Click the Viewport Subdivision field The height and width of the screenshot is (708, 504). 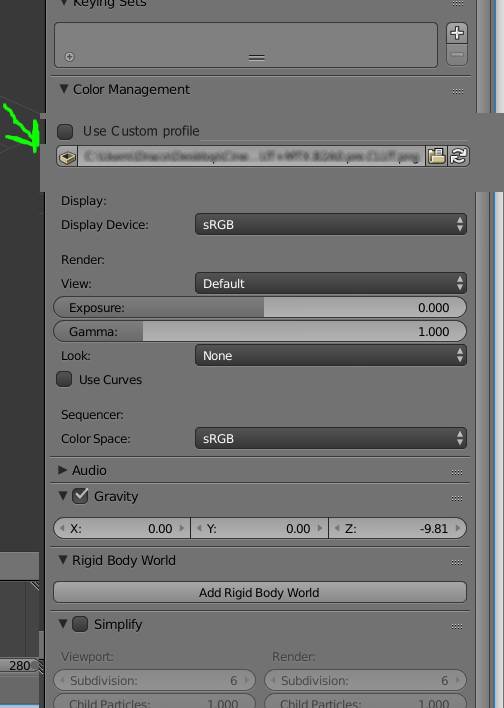point(154,680)
